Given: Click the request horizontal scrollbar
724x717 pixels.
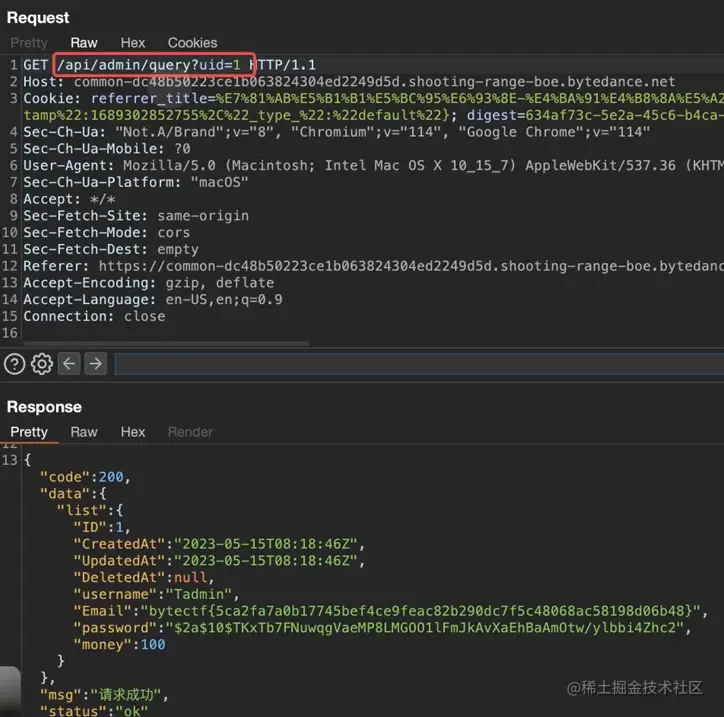Looking at the screenshot, I should coord(166,343).
